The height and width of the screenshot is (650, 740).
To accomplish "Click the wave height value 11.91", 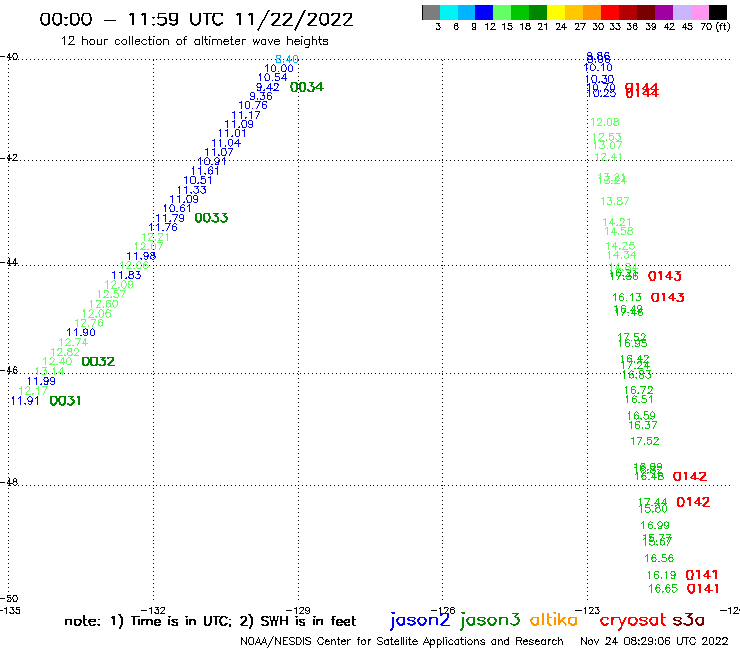I will pyautogui.click(x=25, y=401).
